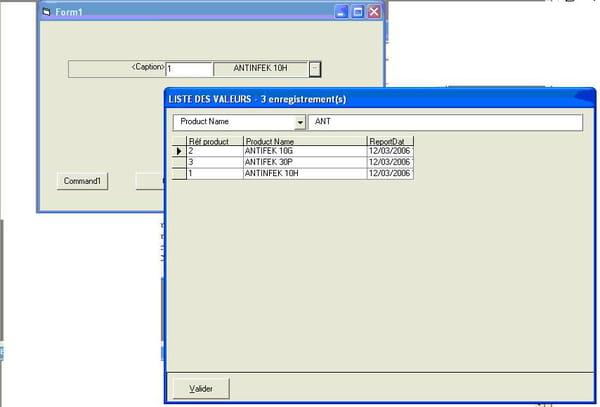Click reference cell 3 in the grid
The height and width of the screenshot is (407, 600).
215,163
